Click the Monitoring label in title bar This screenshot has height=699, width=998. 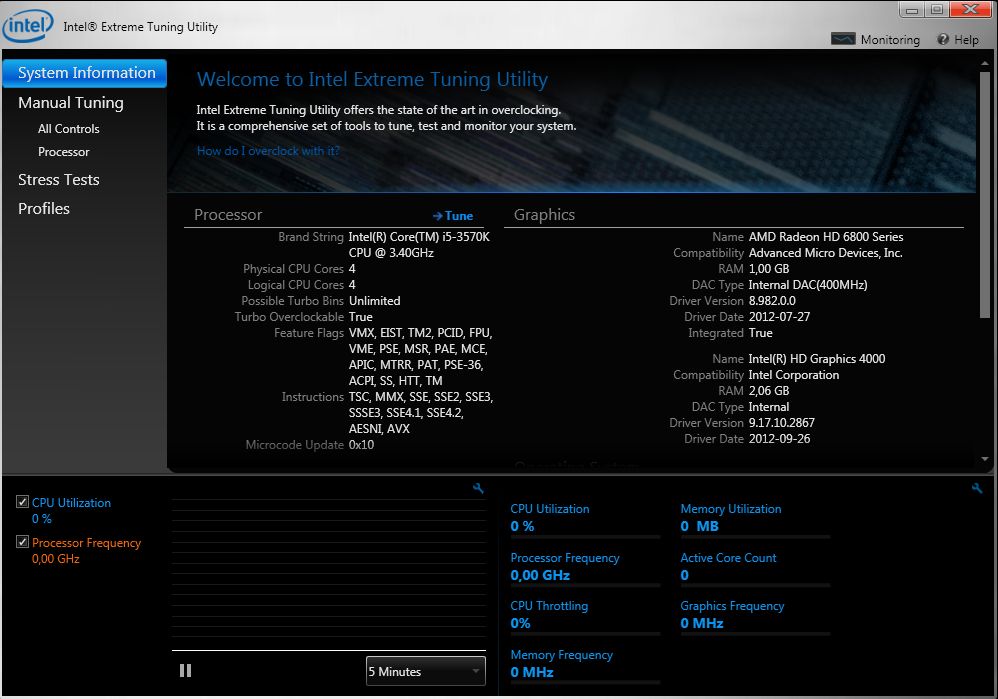[890, 39]
